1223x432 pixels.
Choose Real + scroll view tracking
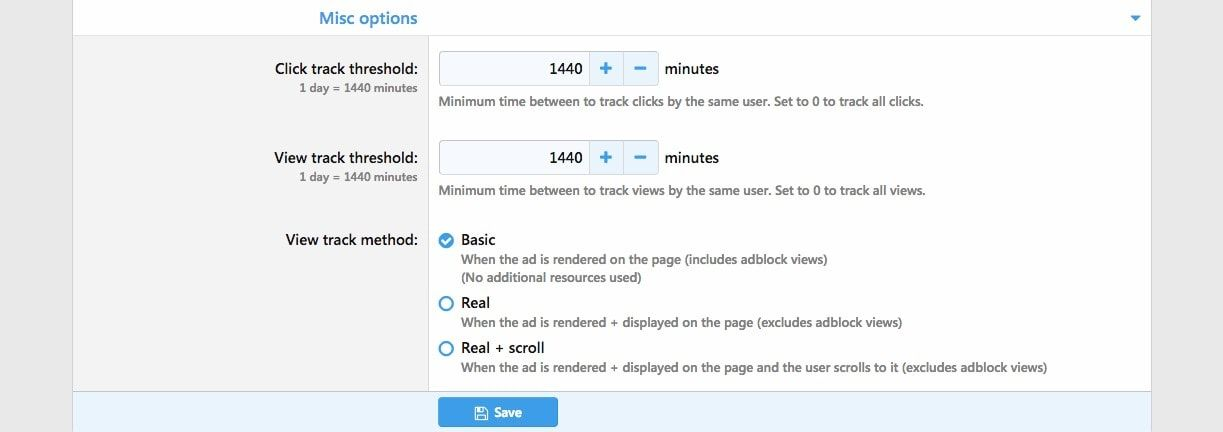coord(447,349)
